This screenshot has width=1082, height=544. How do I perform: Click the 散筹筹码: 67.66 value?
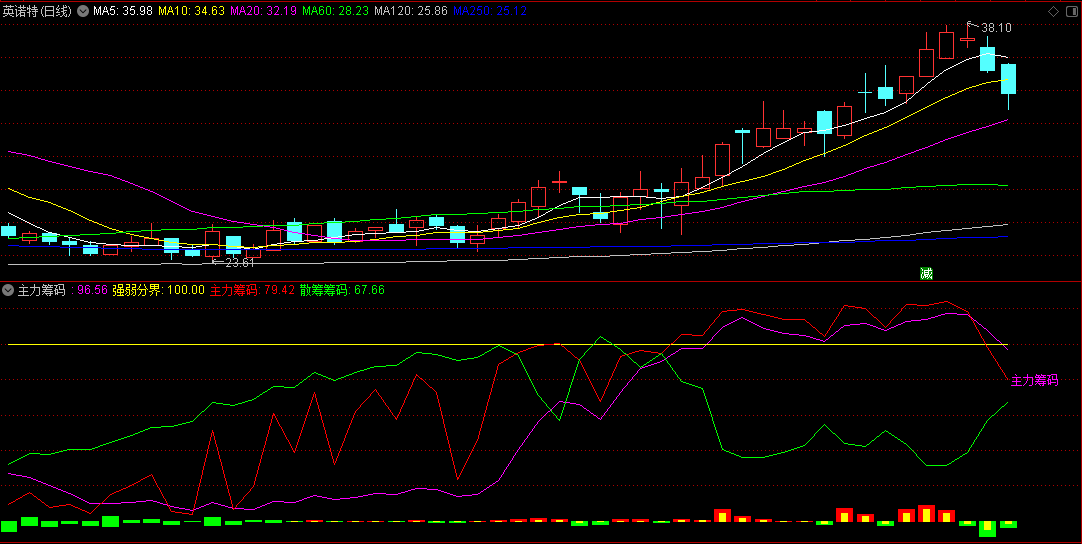coord(342,290)
